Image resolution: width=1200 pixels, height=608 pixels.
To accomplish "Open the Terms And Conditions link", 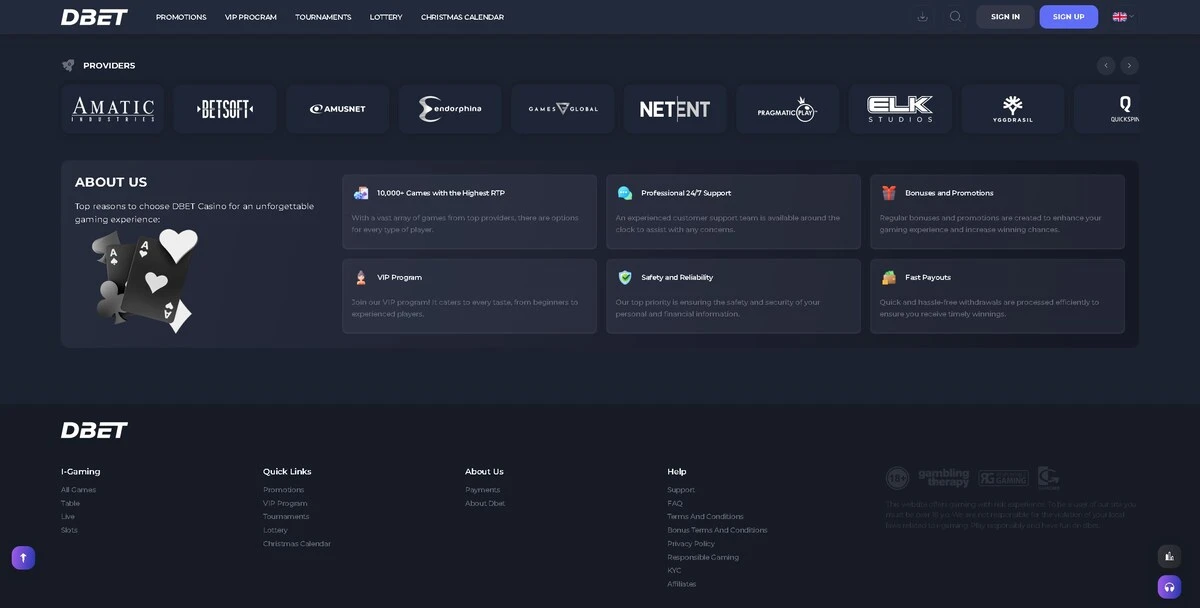I will click(705, 517).
